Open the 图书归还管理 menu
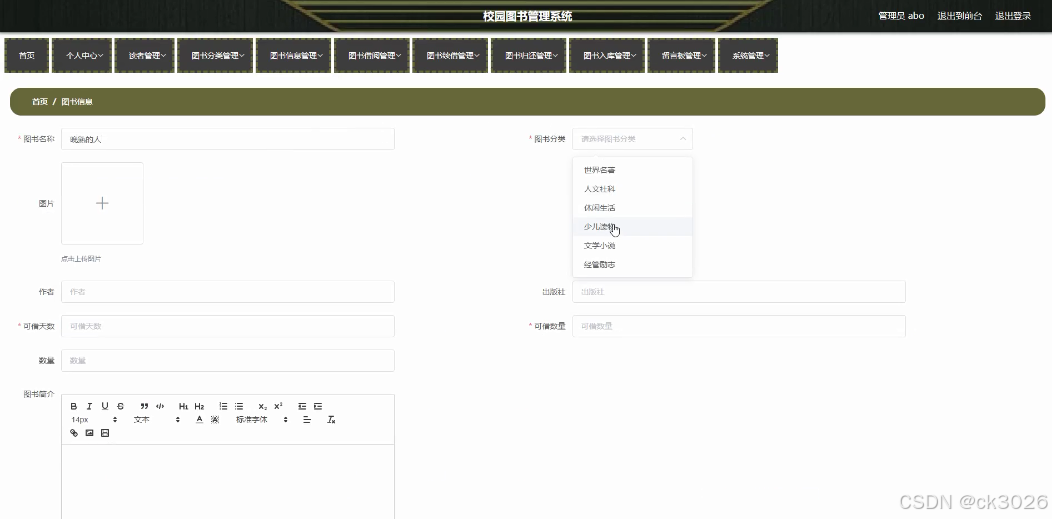 point(531,56)
